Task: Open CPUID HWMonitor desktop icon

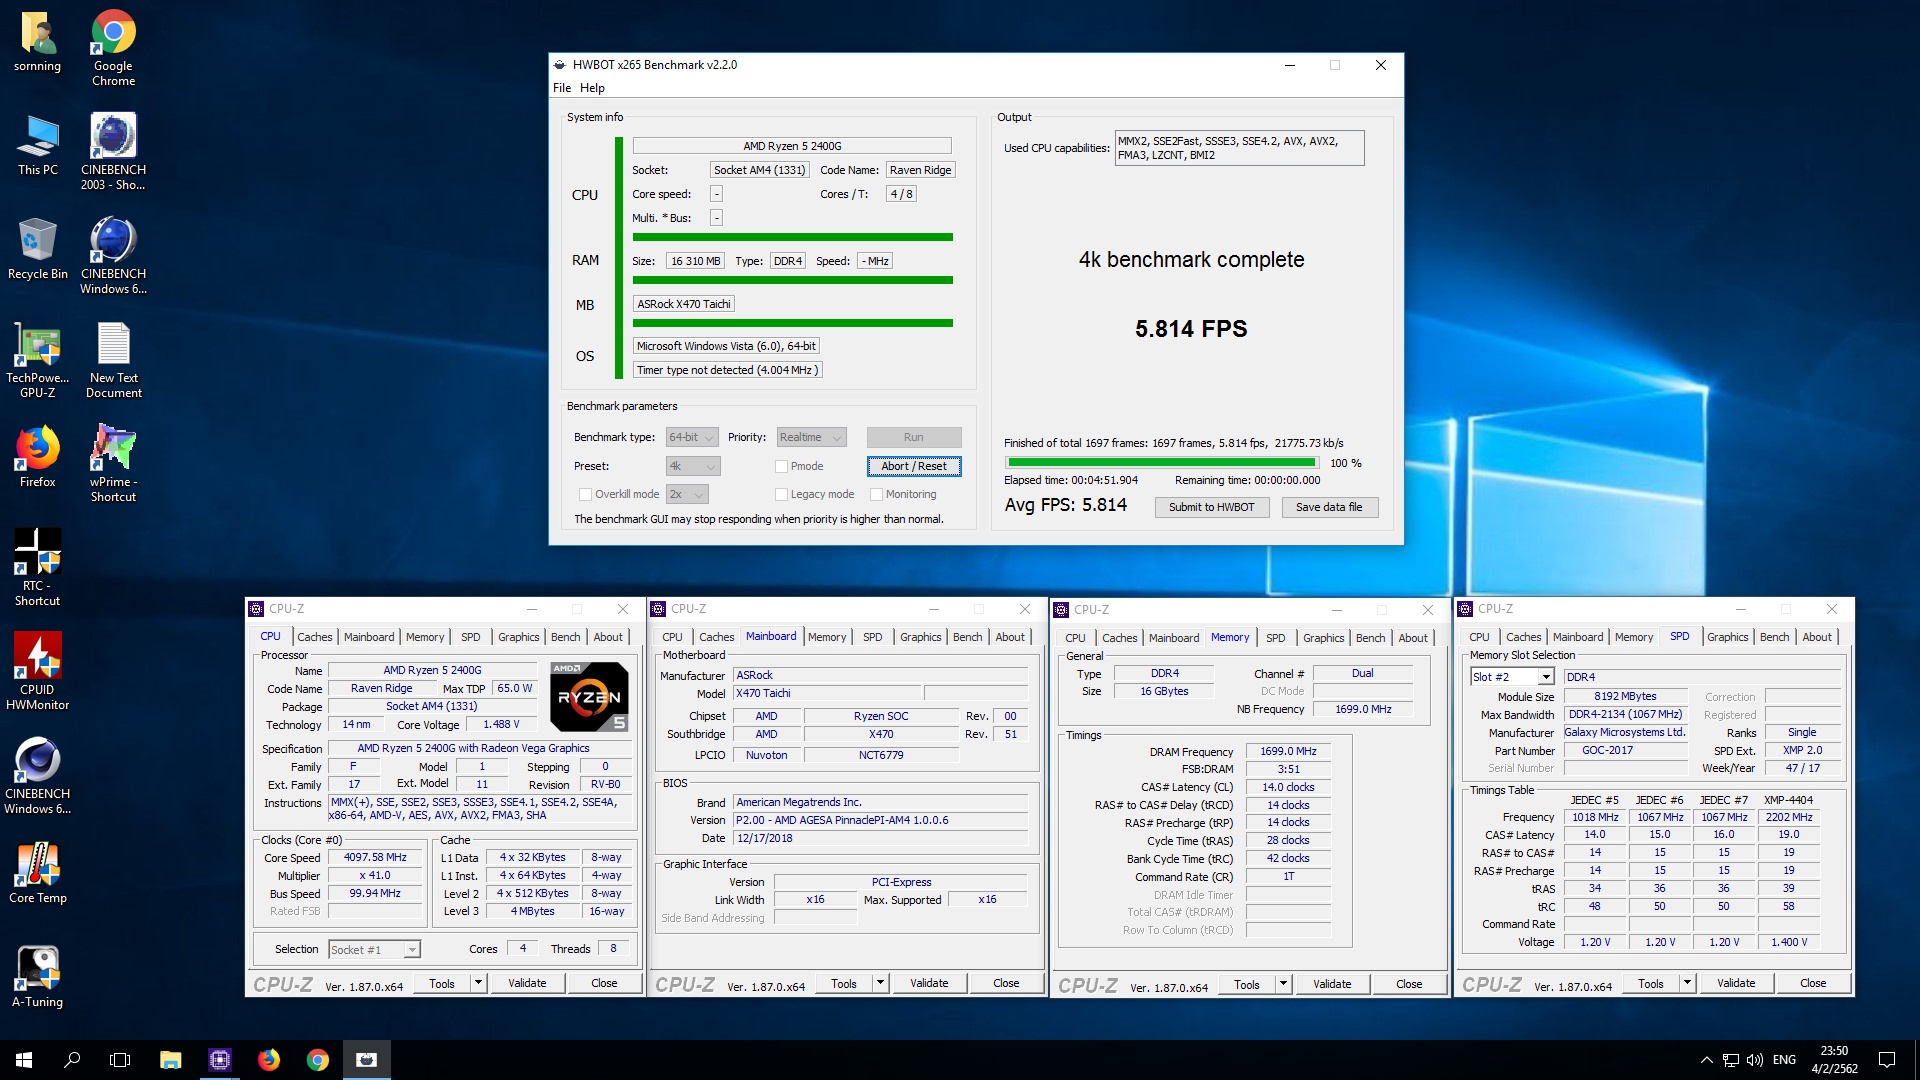Action: tap(38, 672)
